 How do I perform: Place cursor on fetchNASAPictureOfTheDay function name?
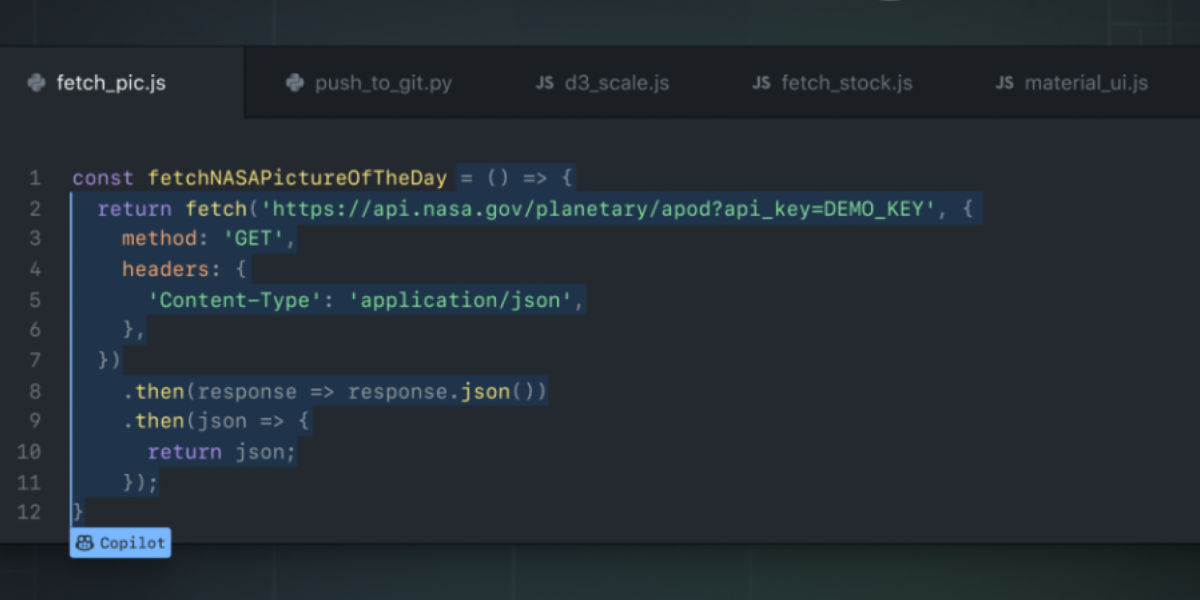(x=297, y=179)
